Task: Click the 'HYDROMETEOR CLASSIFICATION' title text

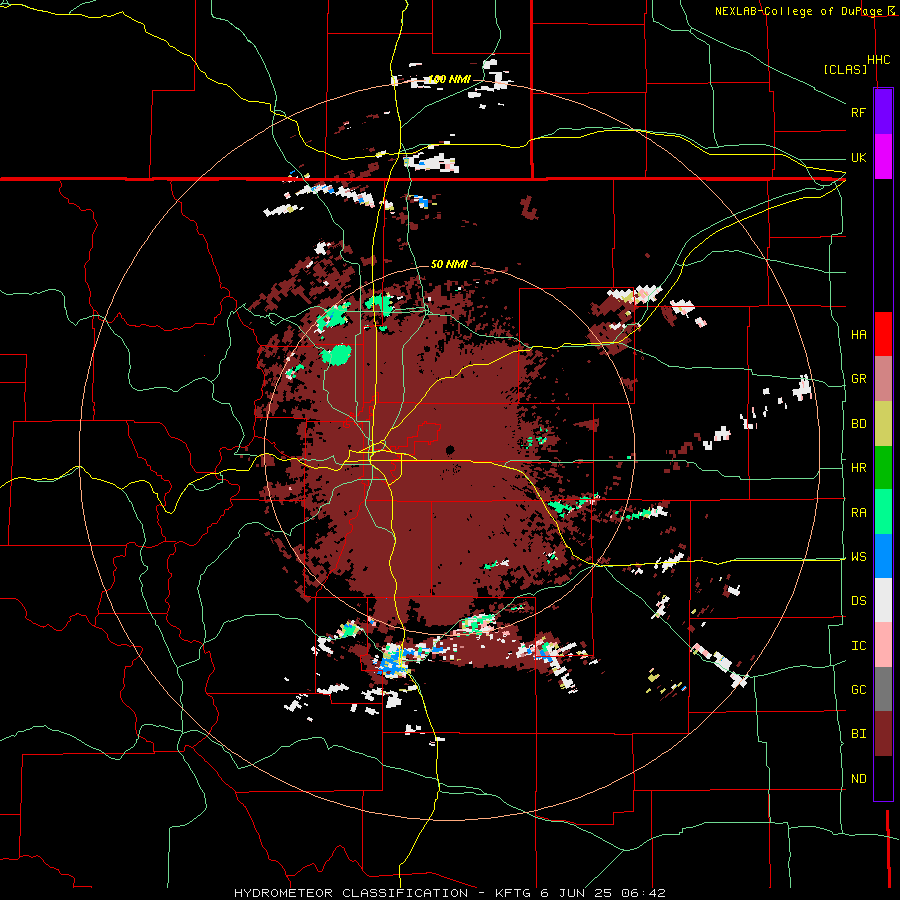Action: [351, 893]
